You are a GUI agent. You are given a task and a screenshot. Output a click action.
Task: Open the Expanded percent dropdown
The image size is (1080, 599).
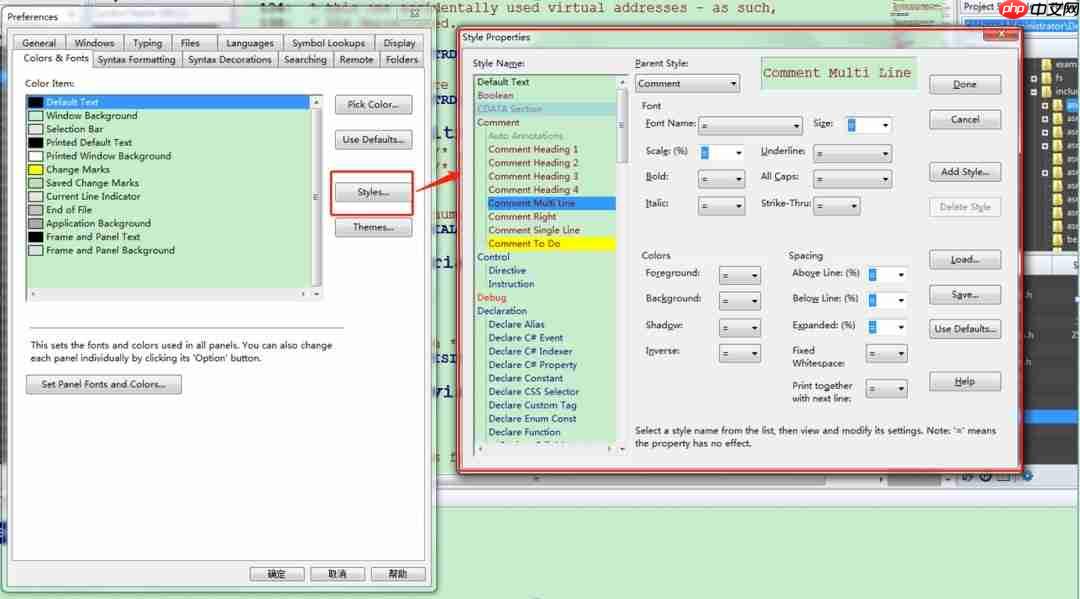pos(887,327)
